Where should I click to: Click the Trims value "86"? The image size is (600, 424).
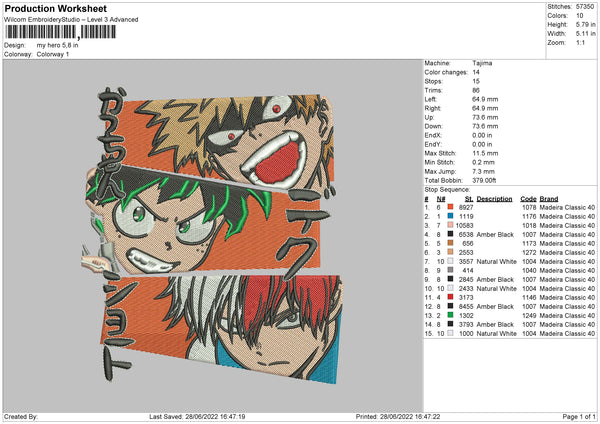476,90
